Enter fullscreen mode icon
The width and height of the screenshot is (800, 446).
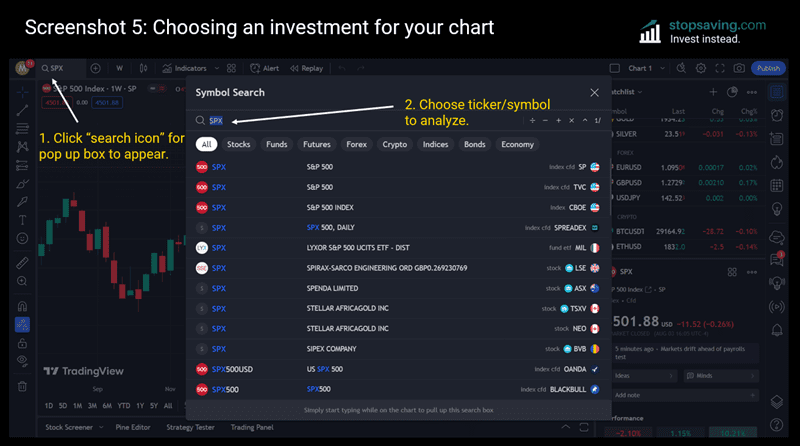720,68
